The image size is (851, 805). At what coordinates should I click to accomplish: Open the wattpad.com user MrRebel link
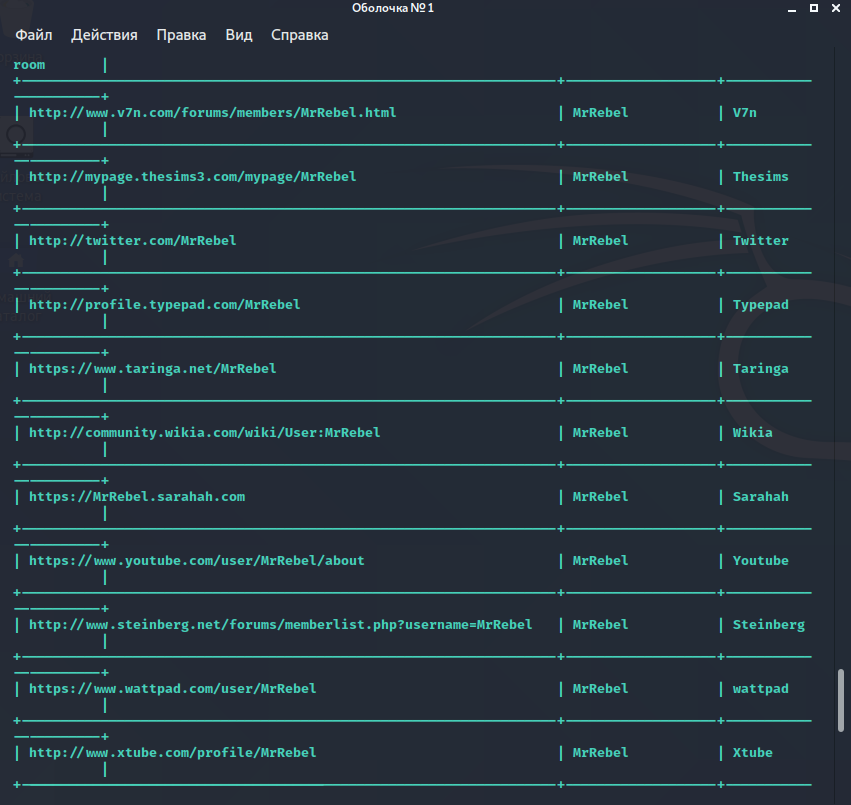click(172, 689)
